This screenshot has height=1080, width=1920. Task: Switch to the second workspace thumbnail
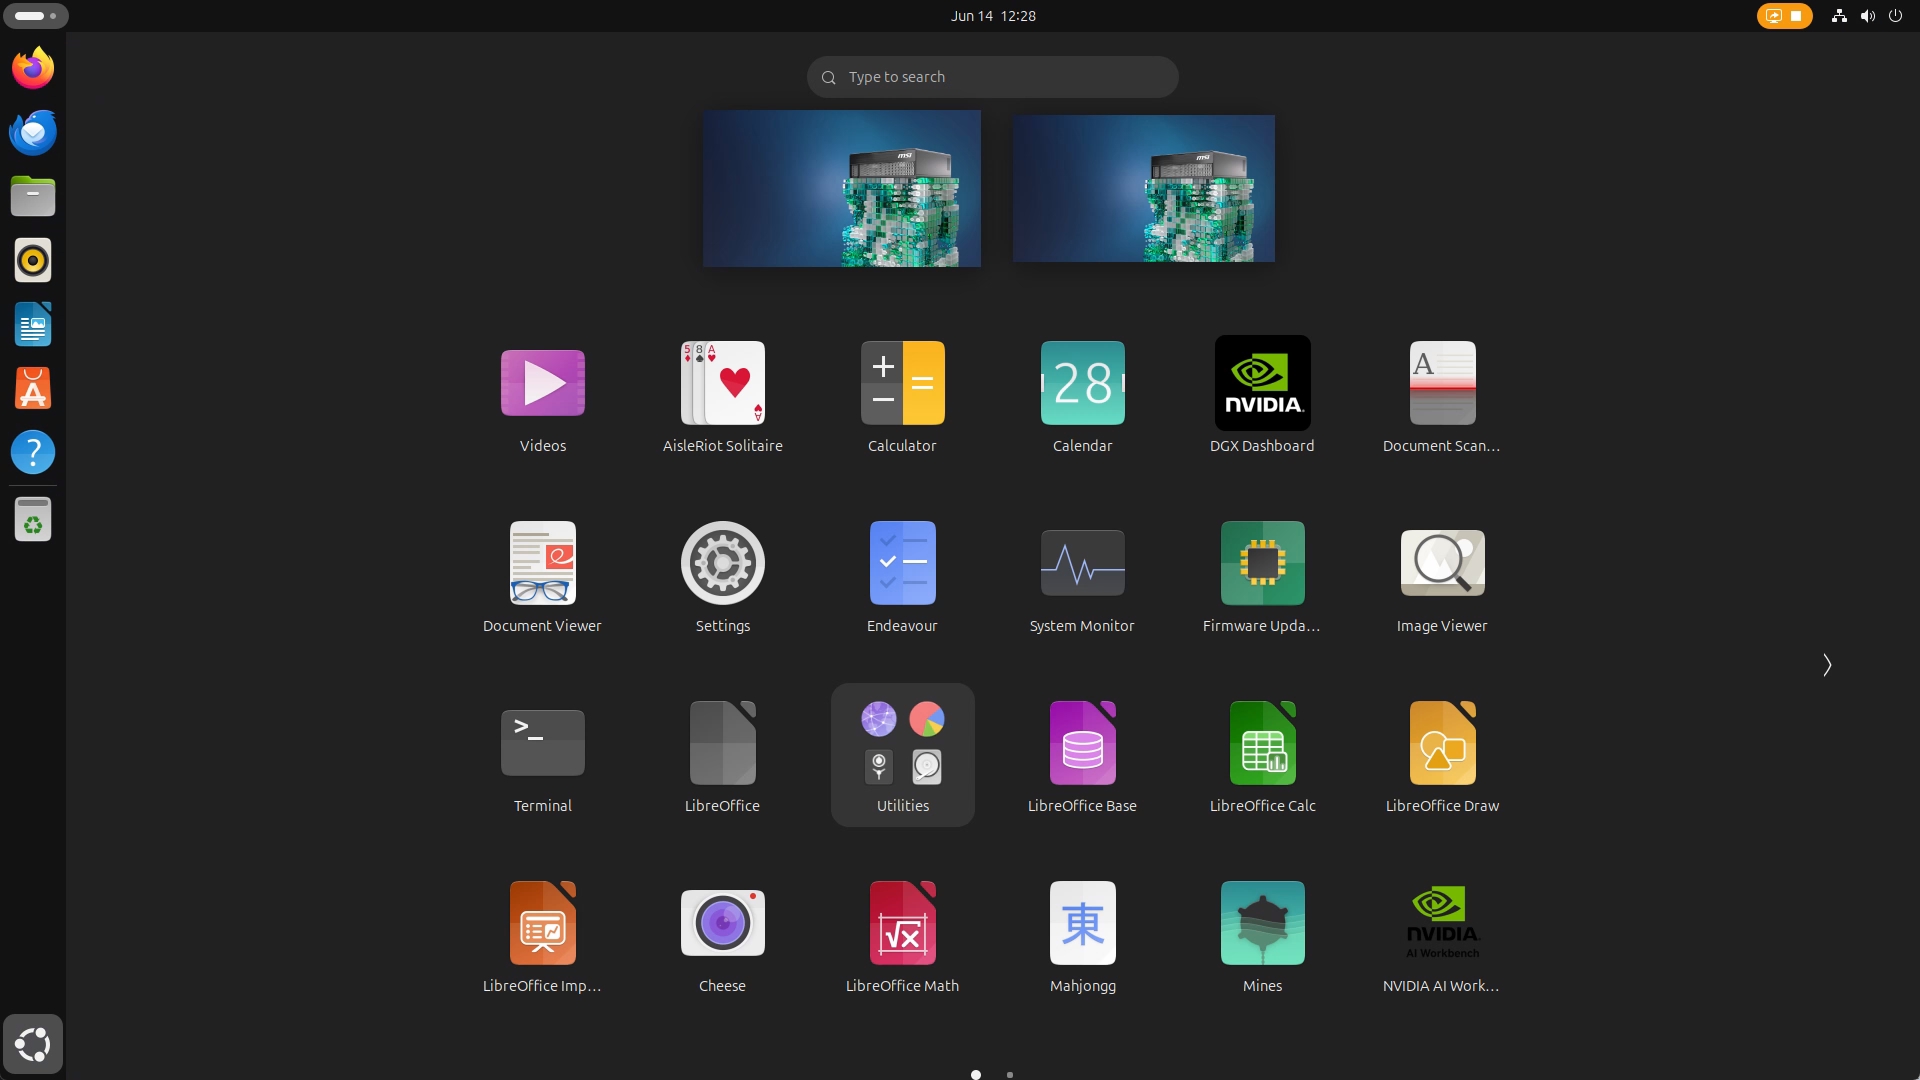click(x=1143, y=188)
